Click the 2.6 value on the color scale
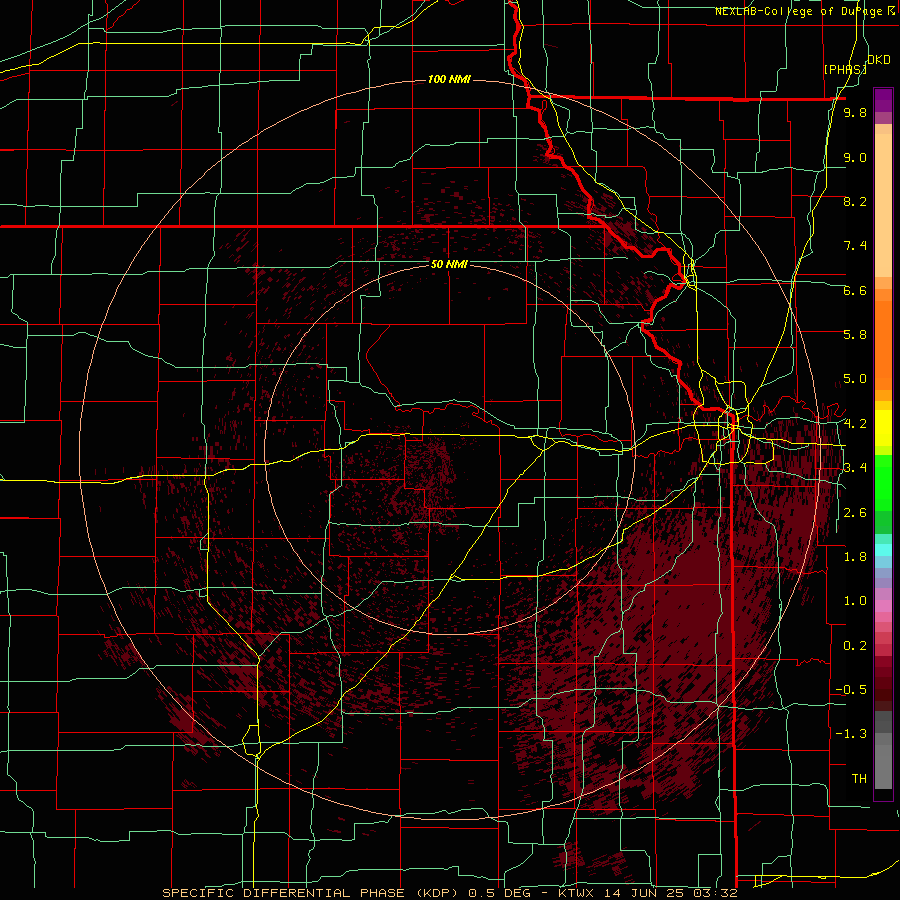 855,513
